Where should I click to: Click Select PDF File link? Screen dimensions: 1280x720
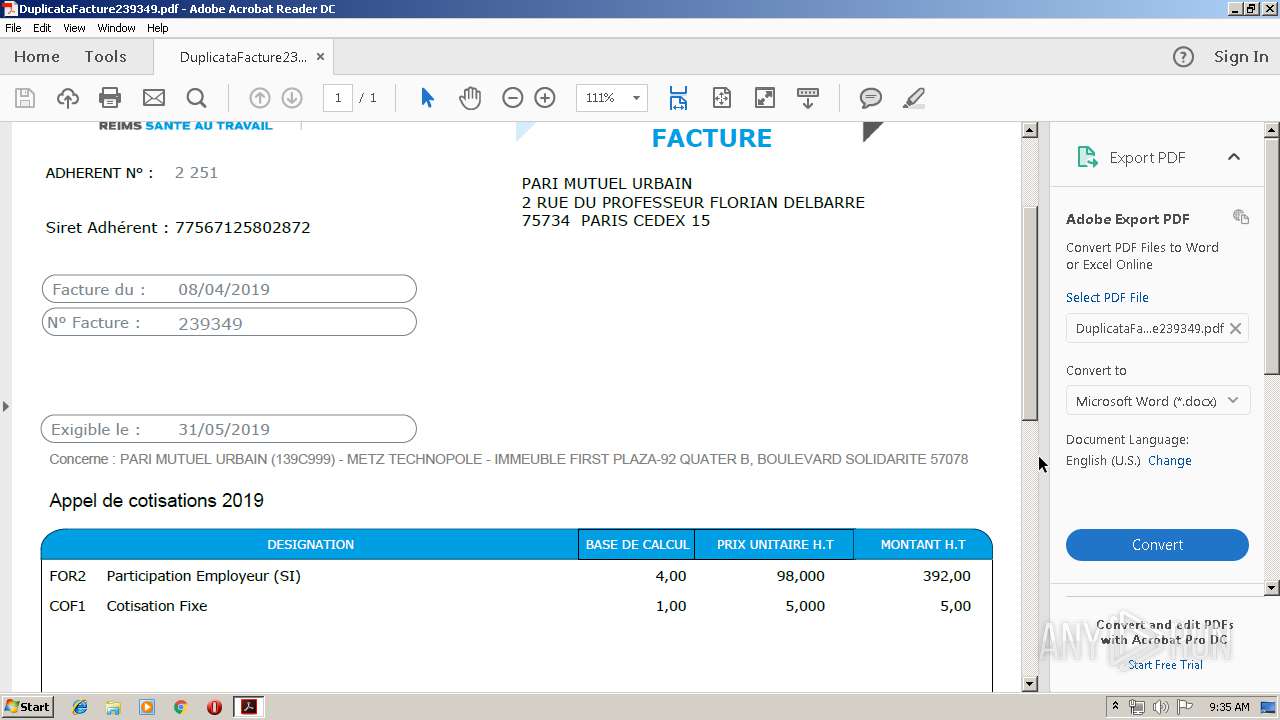1107,297
